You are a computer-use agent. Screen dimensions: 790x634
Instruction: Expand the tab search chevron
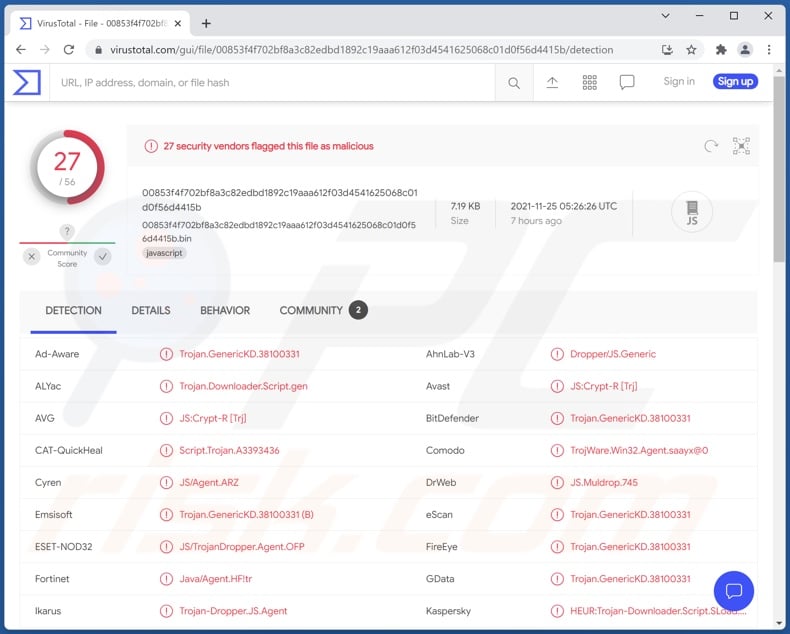665,16
